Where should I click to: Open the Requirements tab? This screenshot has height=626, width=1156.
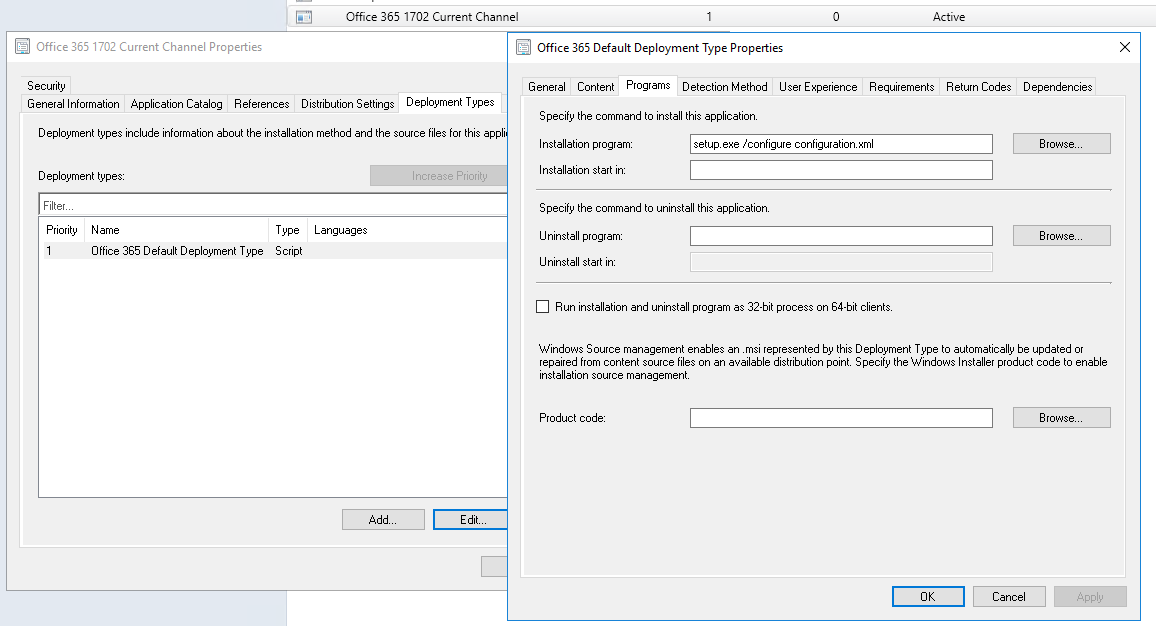902,87
